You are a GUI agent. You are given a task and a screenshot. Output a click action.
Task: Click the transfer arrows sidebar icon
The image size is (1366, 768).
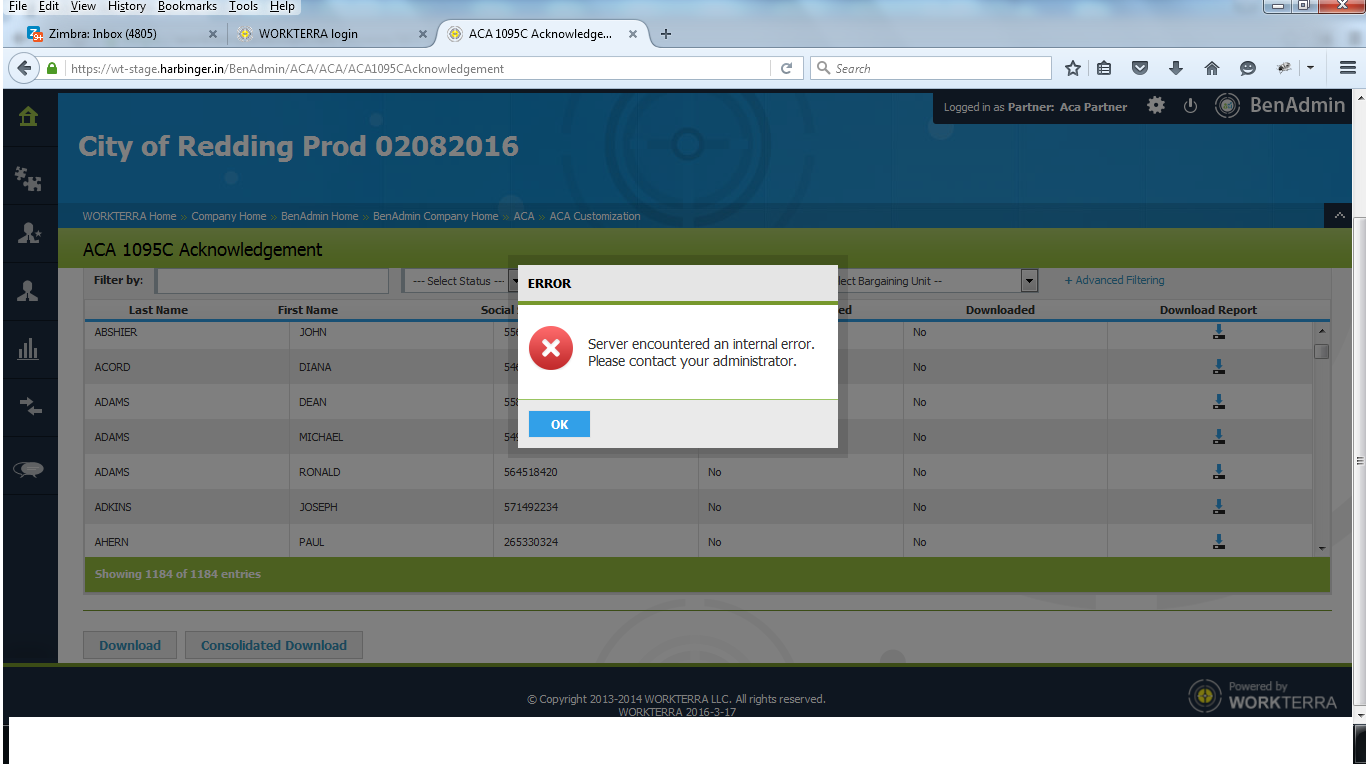click(x=28, y=406)
